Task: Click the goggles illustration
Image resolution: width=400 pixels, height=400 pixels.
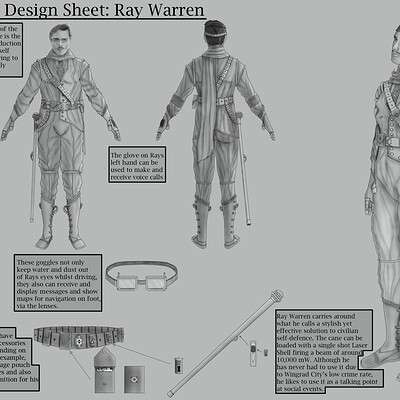Action: tap(142, 277)
